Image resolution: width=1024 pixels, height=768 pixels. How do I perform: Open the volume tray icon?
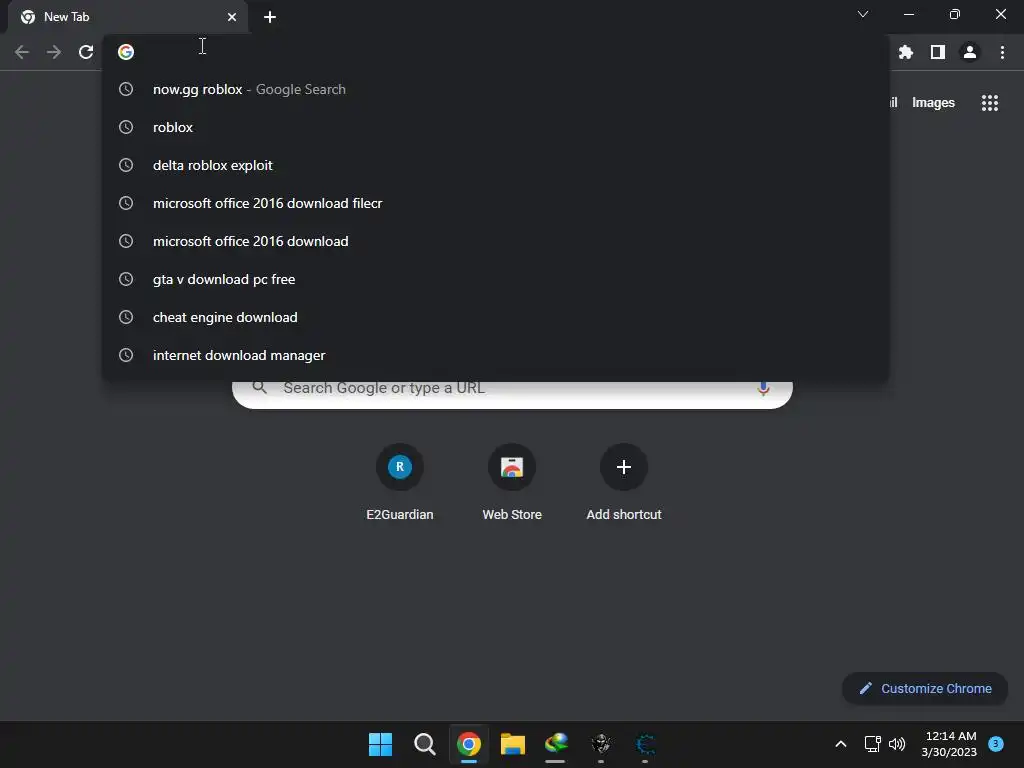click(897, 744)
